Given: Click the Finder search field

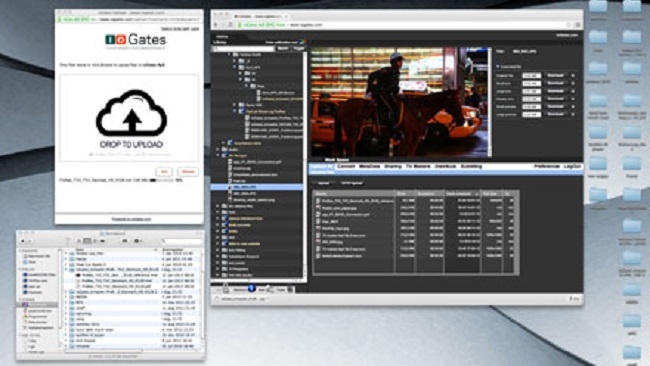Looking at the screenshot, I should click(x=182, y=241).
